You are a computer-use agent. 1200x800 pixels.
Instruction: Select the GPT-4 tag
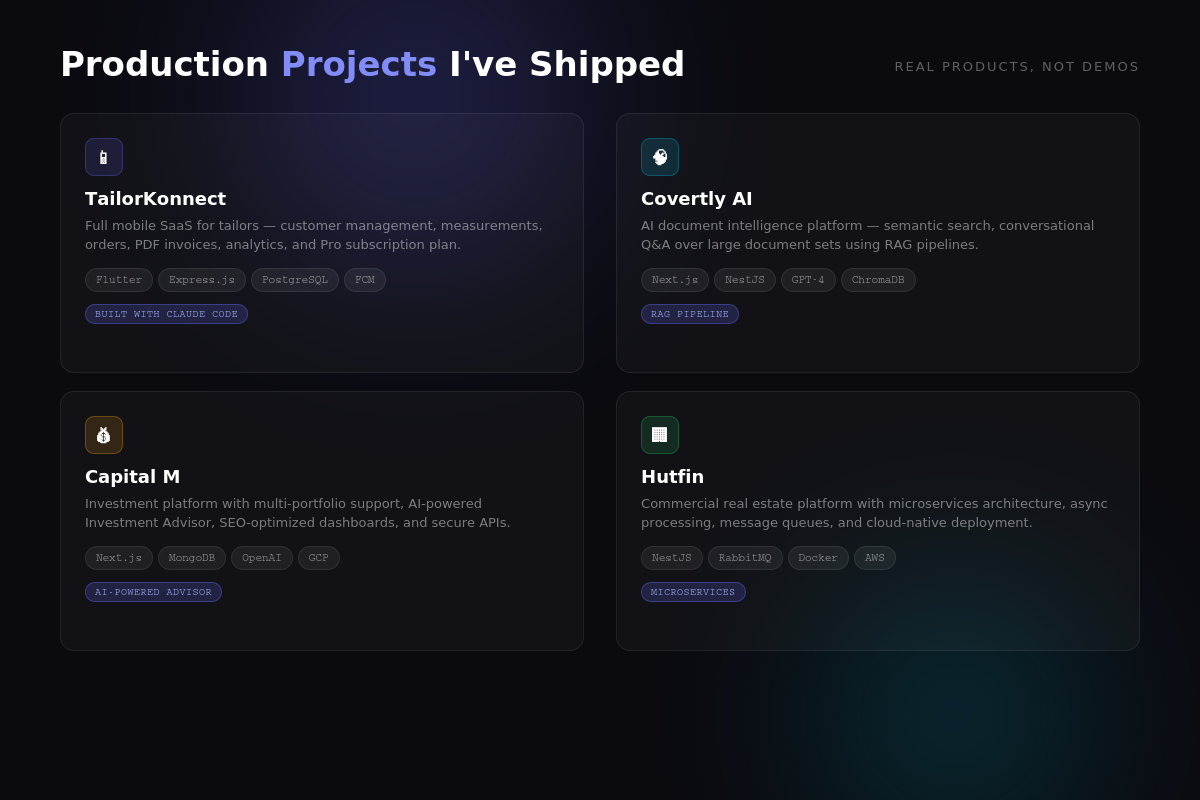(808, 280)
